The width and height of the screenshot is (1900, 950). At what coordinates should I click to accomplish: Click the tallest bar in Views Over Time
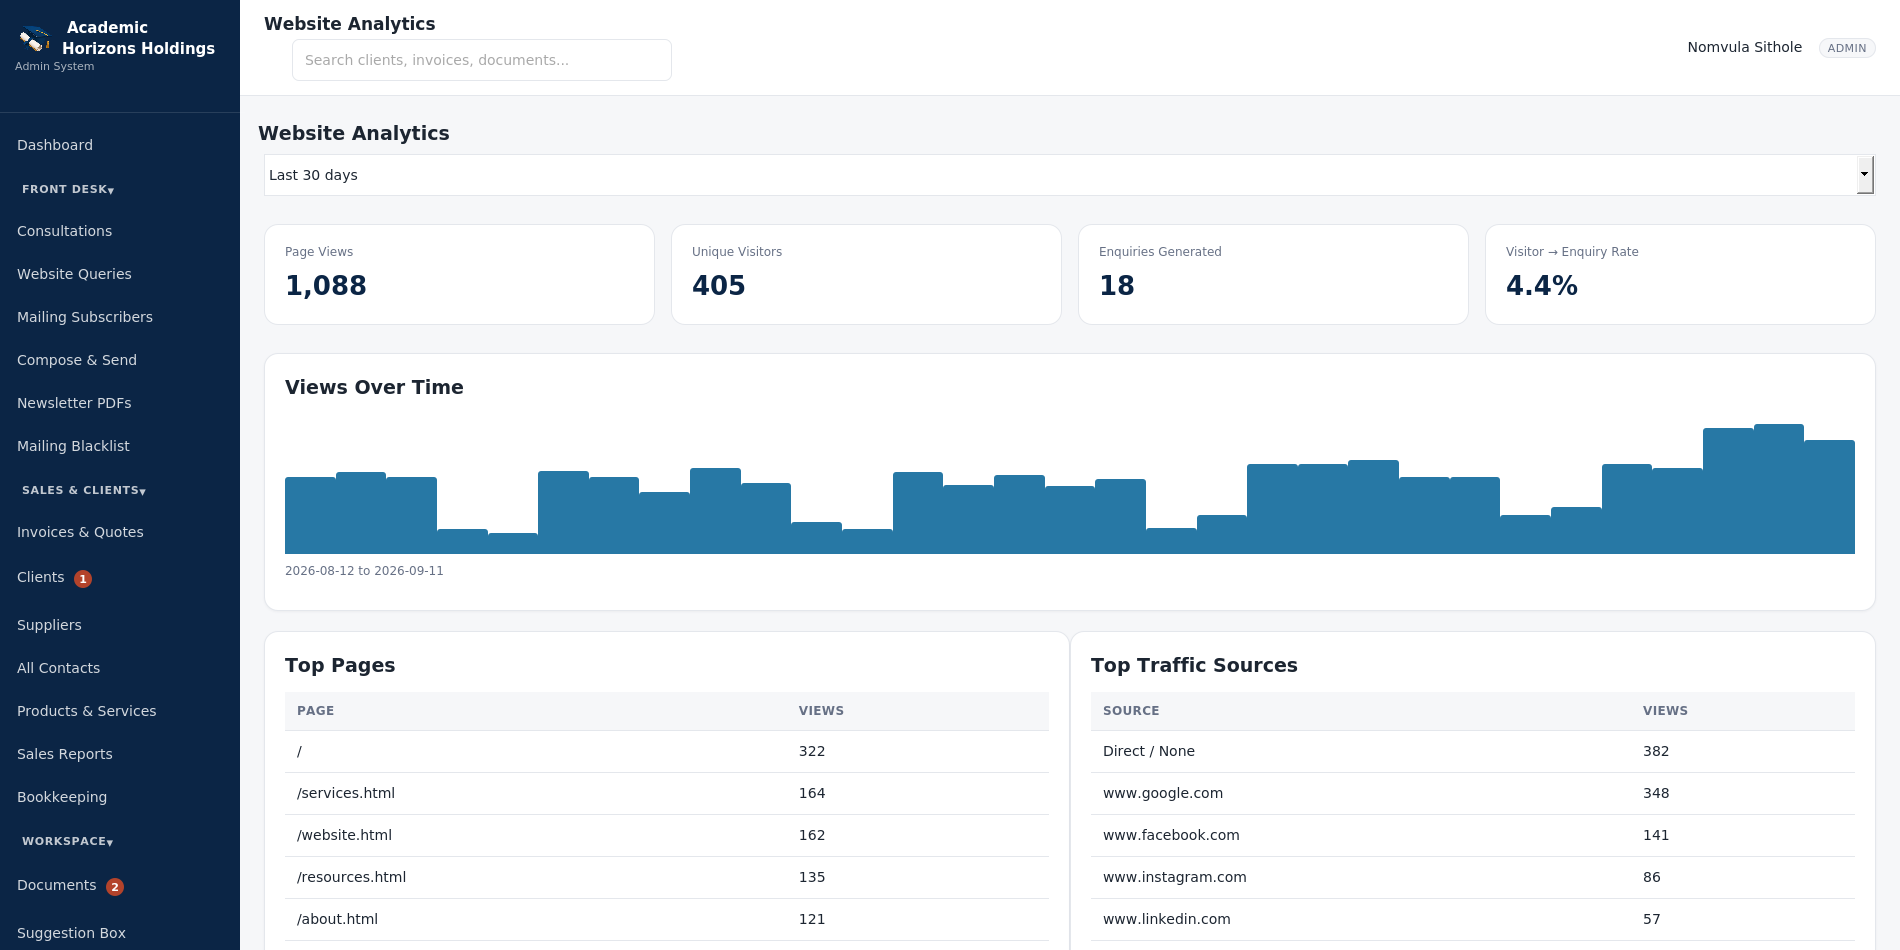(x=1778, y=489)
